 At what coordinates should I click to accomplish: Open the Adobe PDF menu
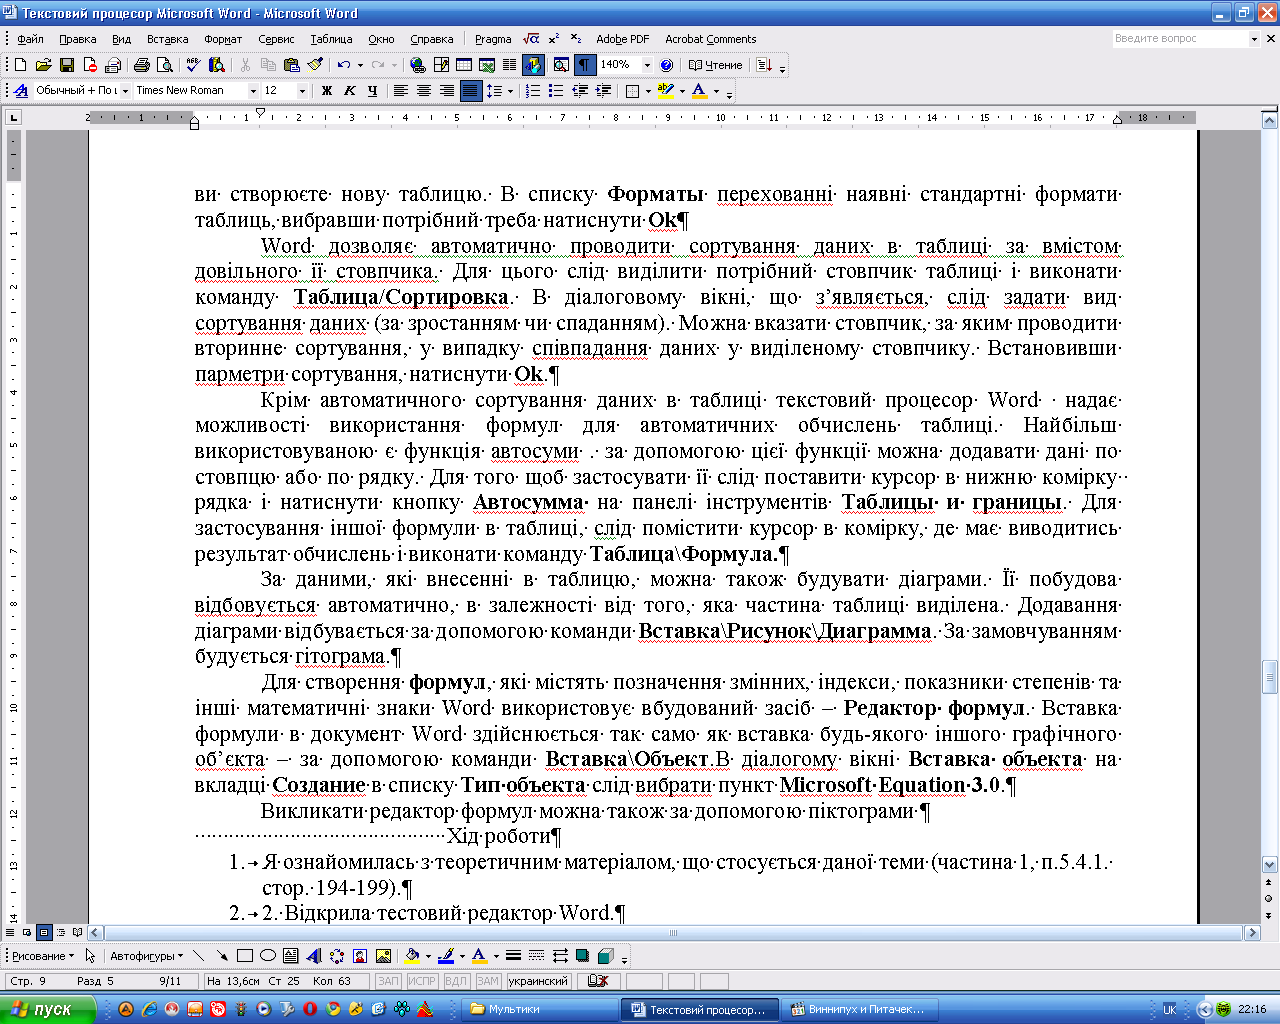[622, 39]
